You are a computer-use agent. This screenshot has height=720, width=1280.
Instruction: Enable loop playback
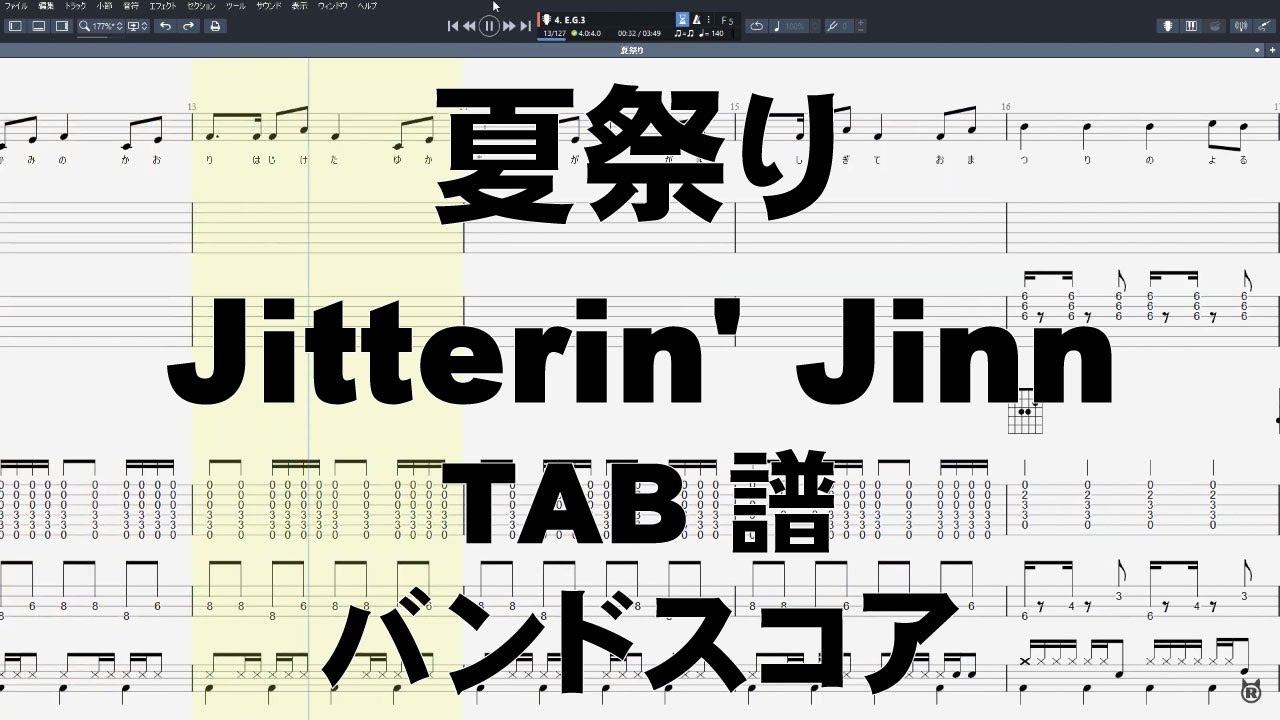757,25
